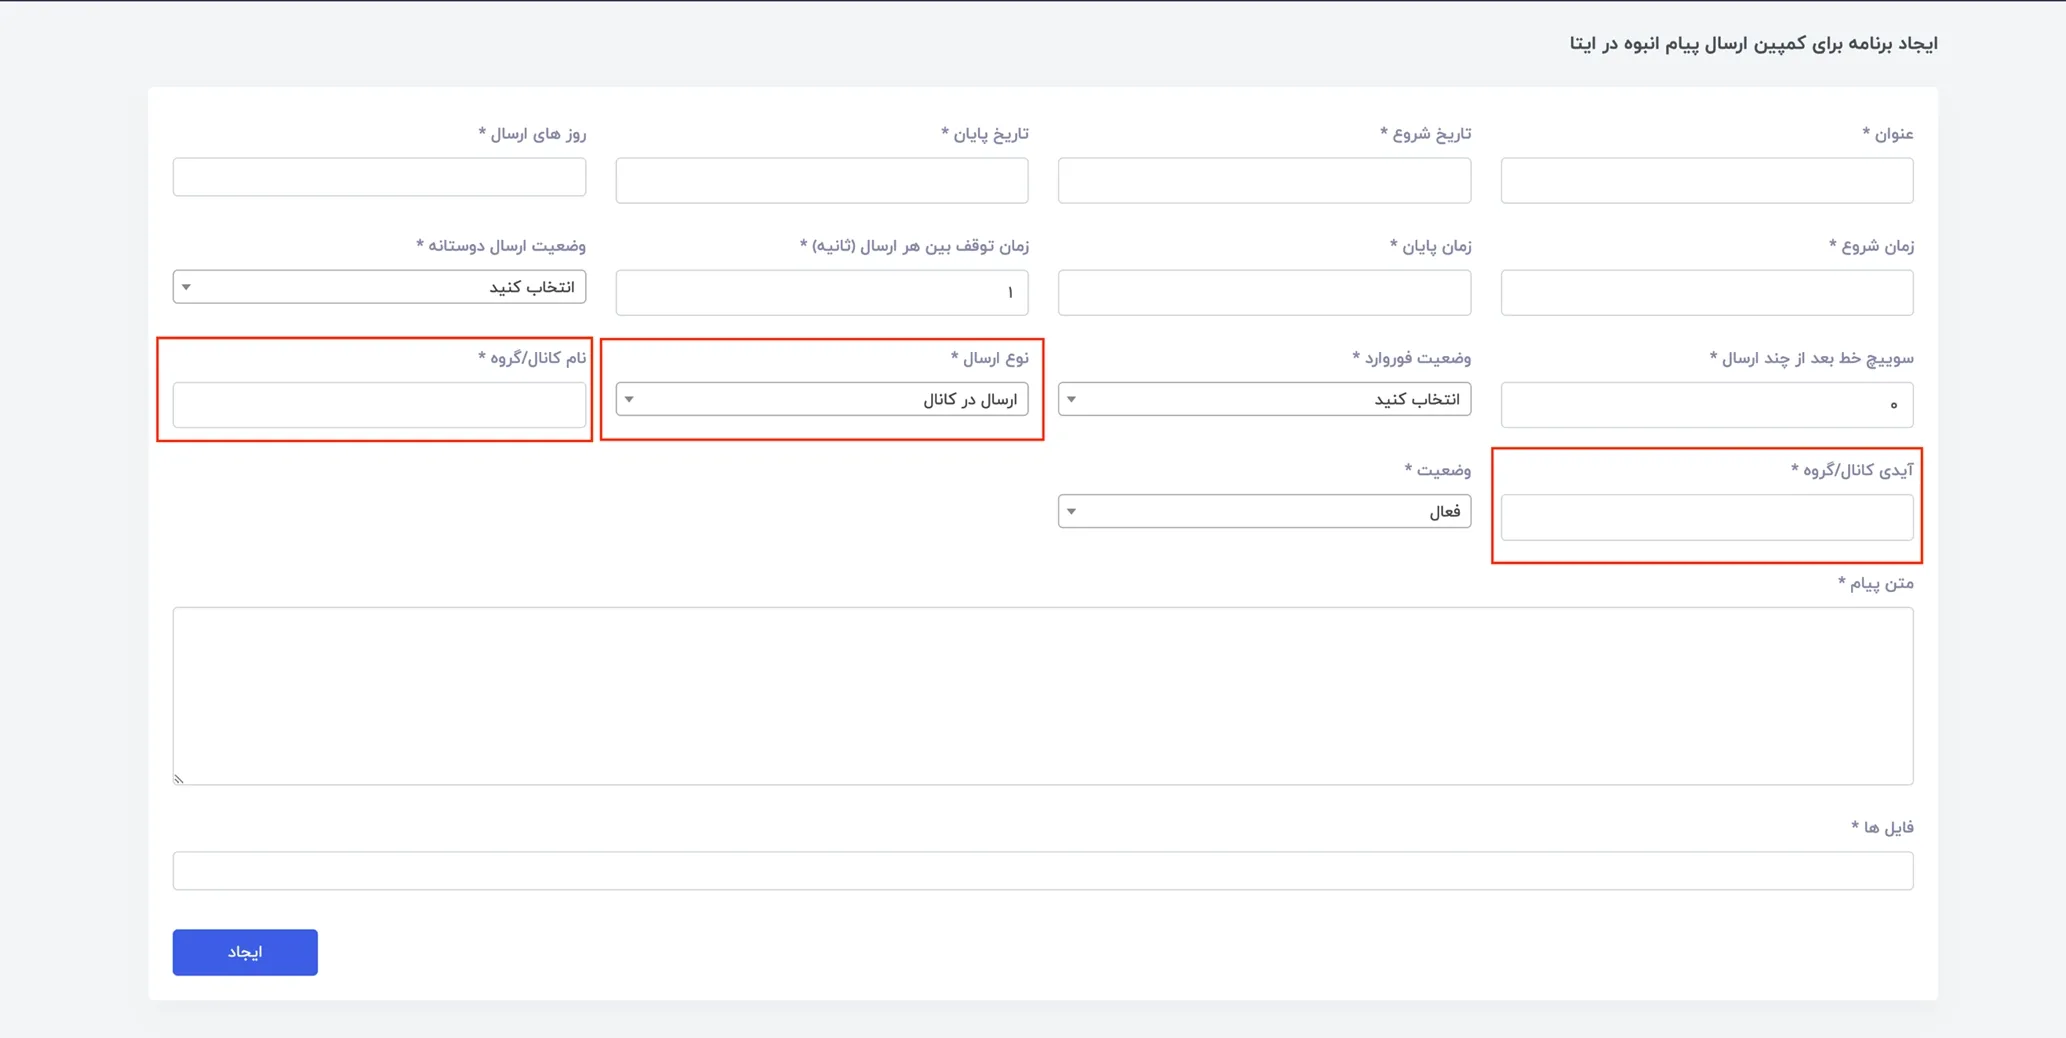Click the روز های ارسال field

coord(379,177)
